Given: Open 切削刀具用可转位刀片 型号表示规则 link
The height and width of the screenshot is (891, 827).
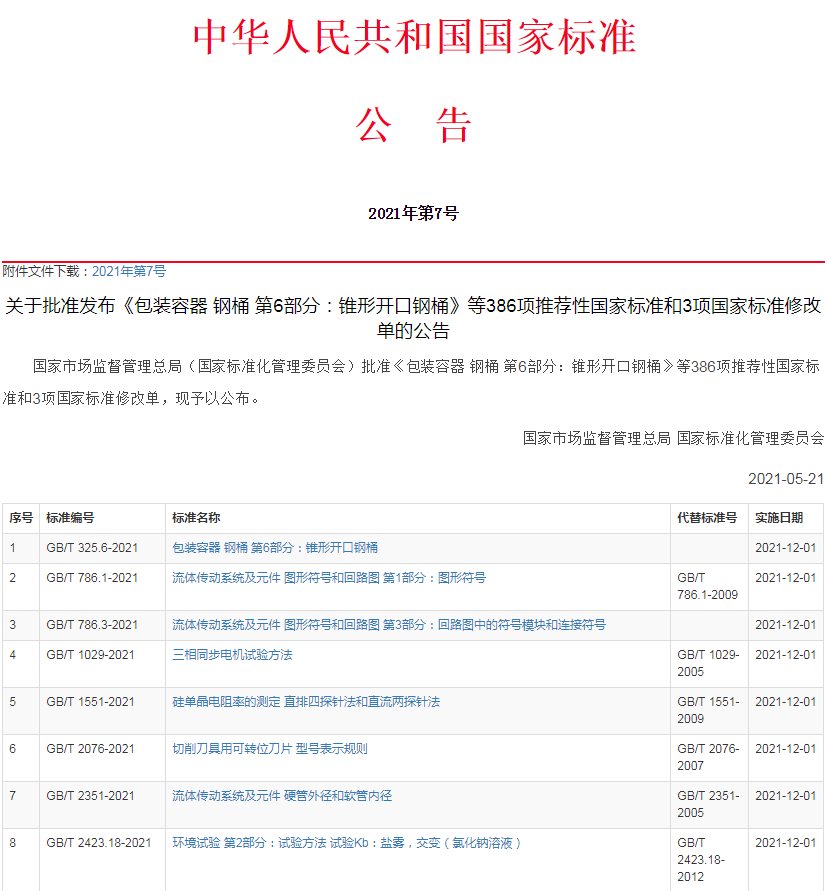Looking at the screenshot, I should point(270,749).
